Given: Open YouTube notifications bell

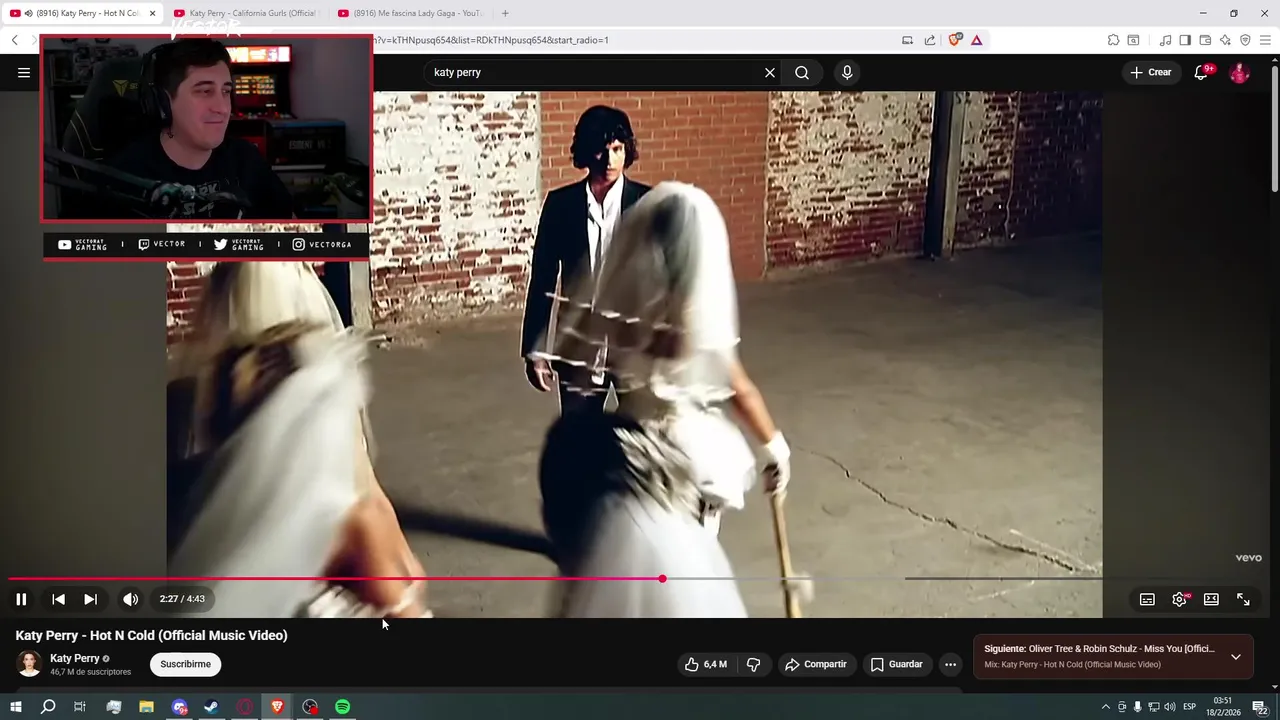Looking at the screenshot, I should pyautogui.click(x=1202, y=72).
